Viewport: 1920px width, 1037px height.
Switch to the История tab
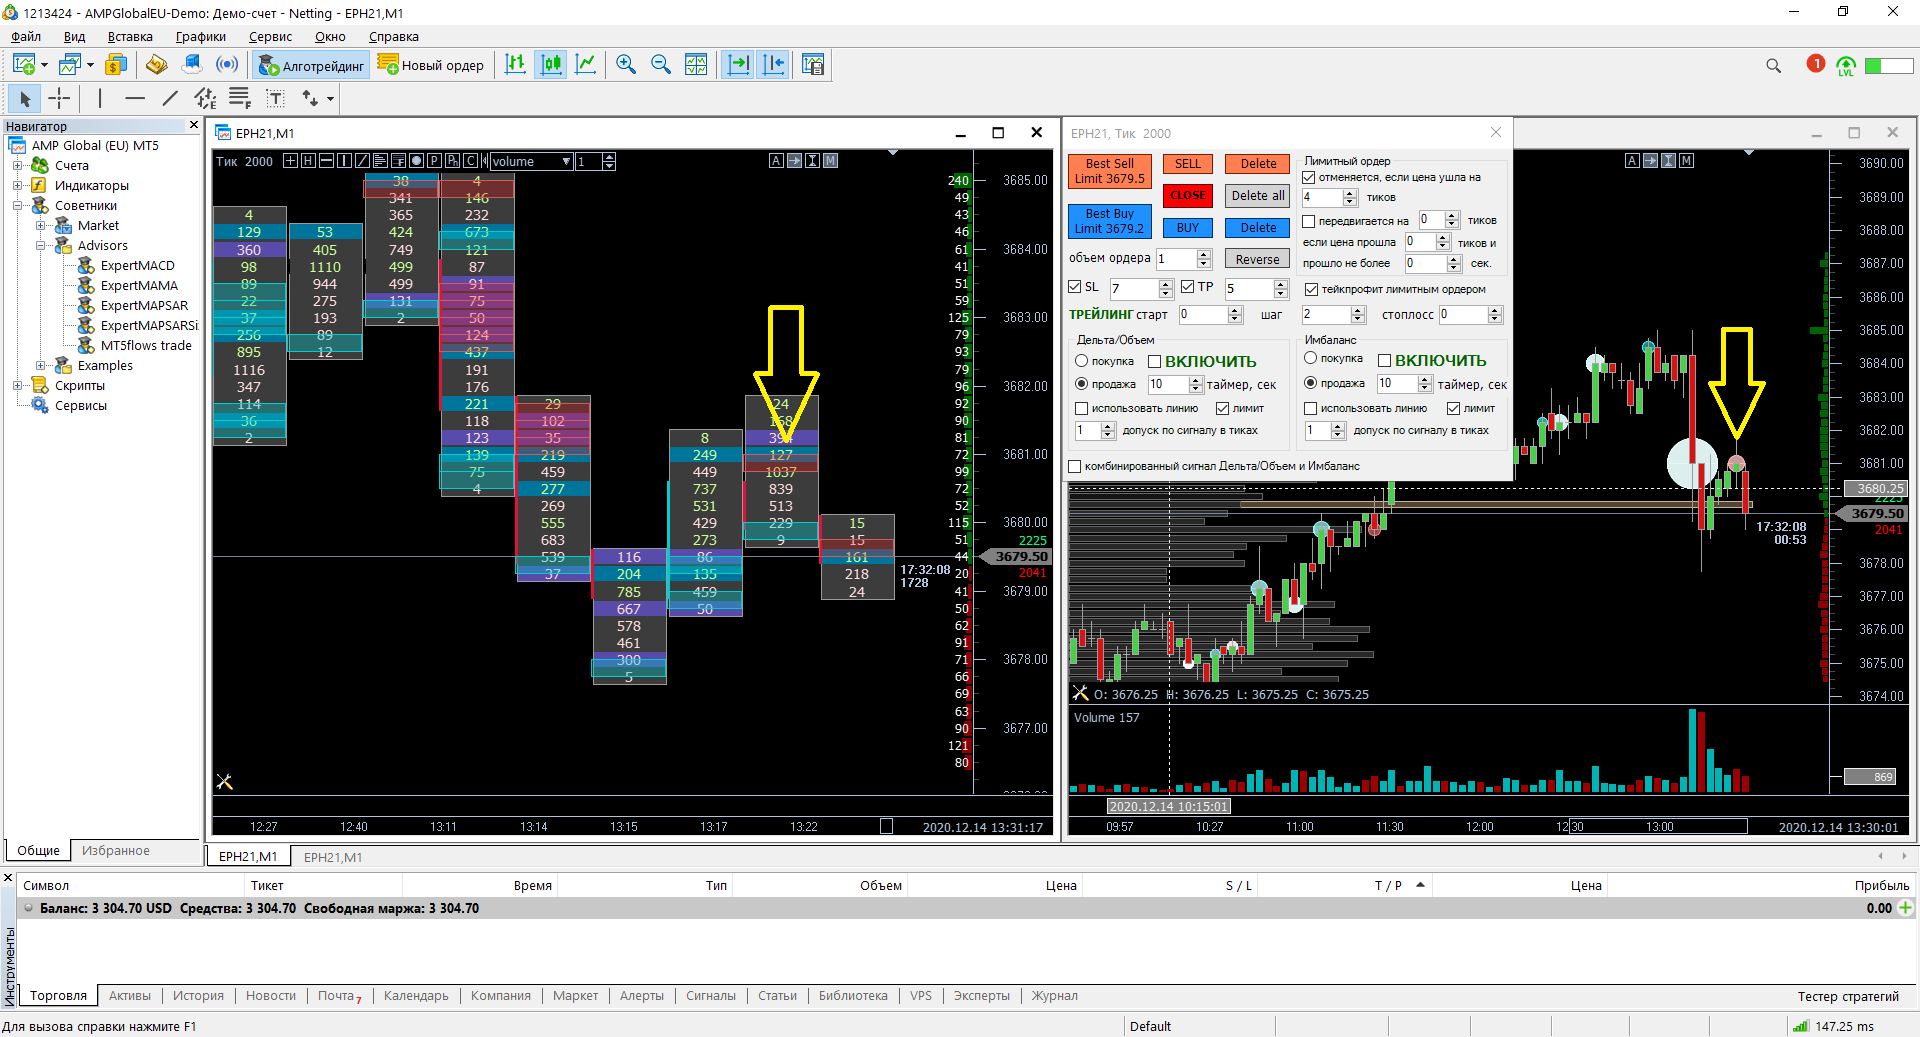tap(198, 996)
